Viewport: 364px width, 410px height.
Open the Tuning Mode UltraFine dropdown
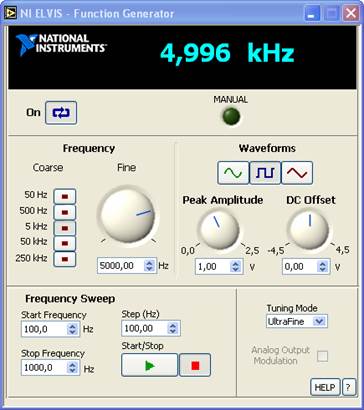click(x=297, y=322)
